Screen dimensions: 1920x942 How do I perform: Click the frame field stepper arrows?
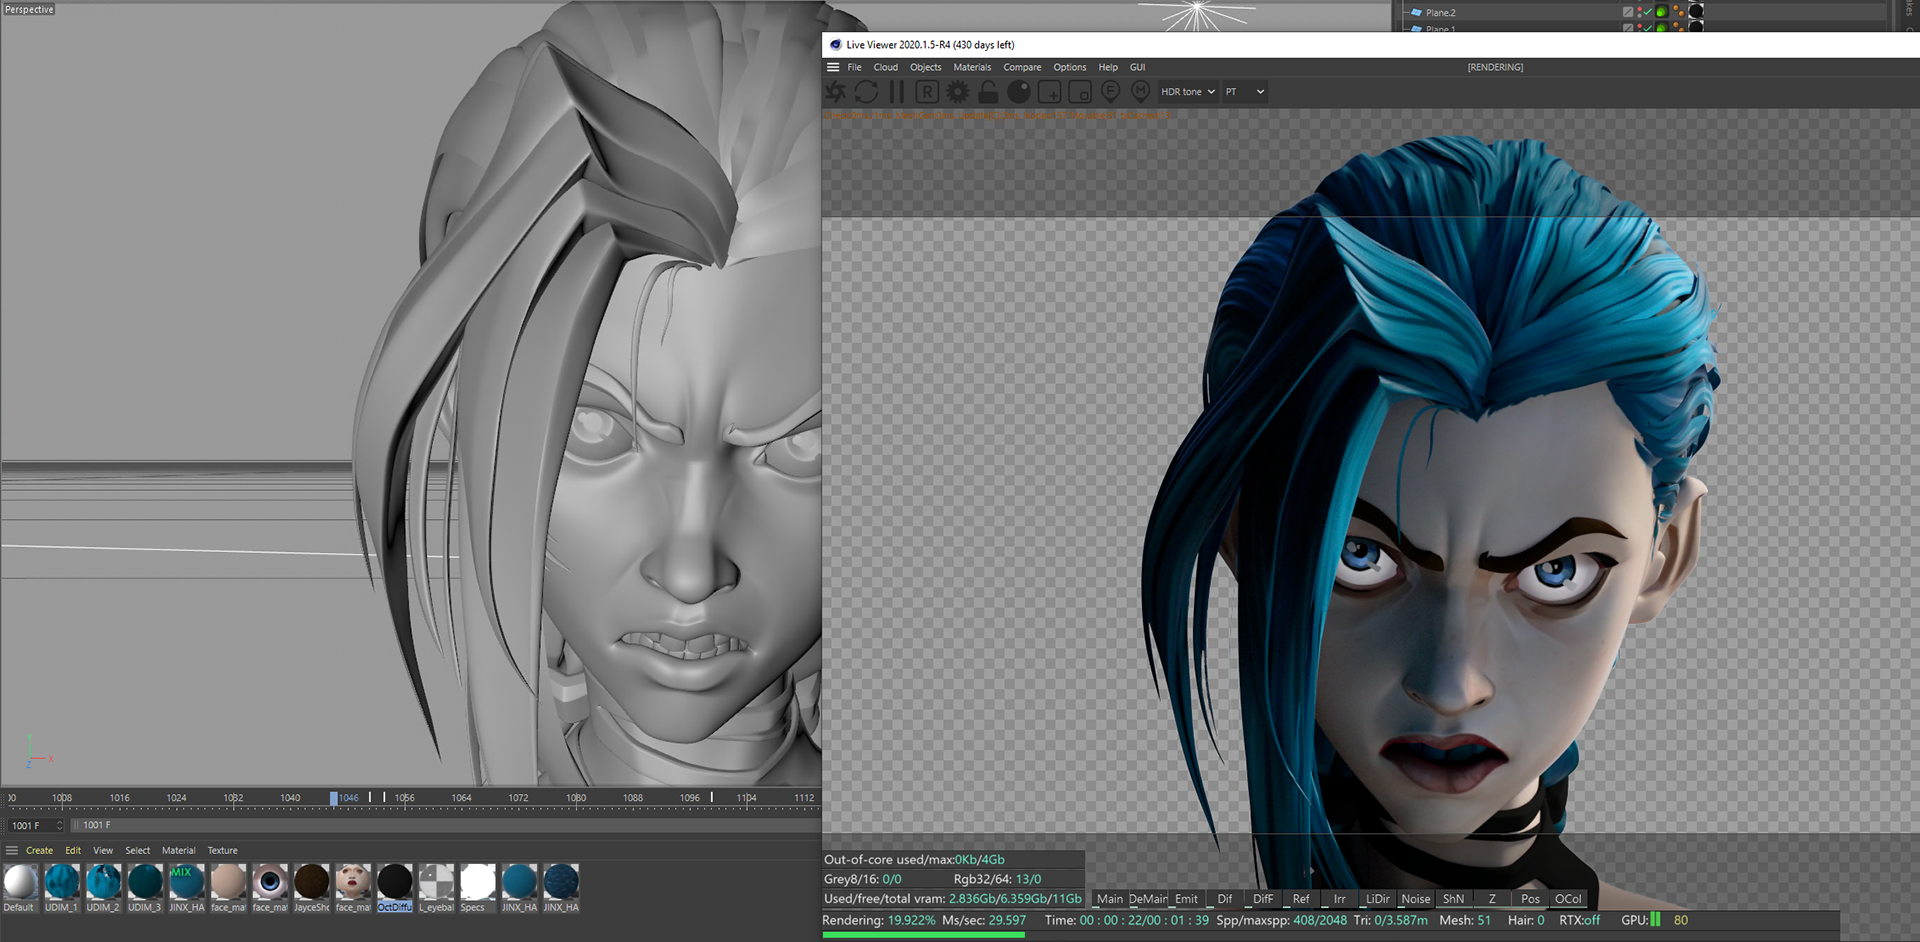coord(60,825)
